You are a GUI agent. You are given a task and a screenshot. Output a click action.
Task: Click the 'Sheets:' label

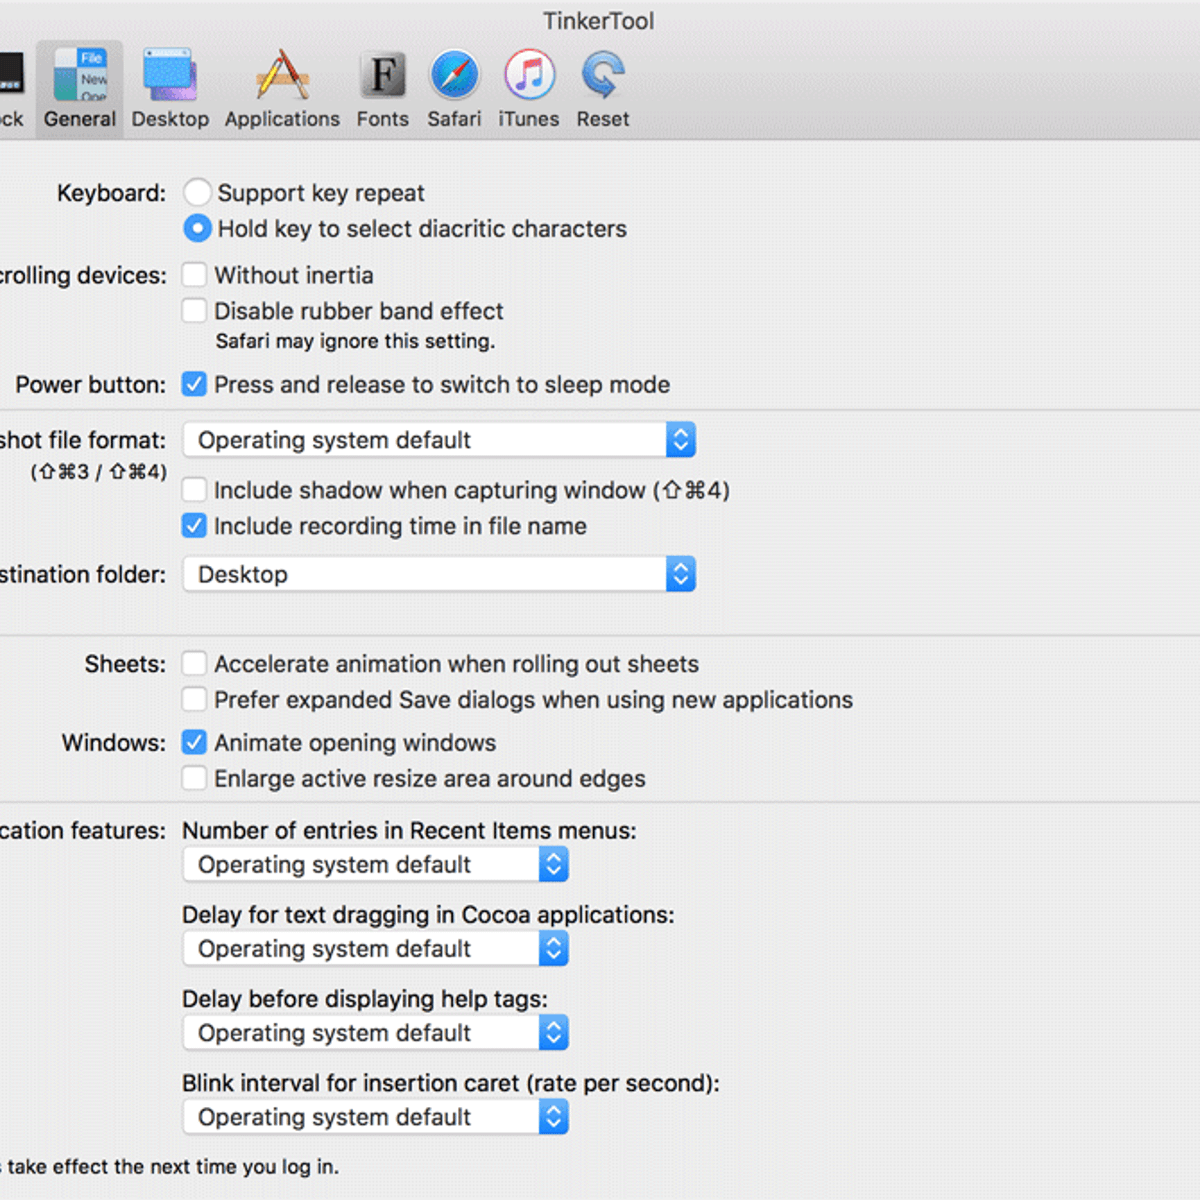[125, 664]
